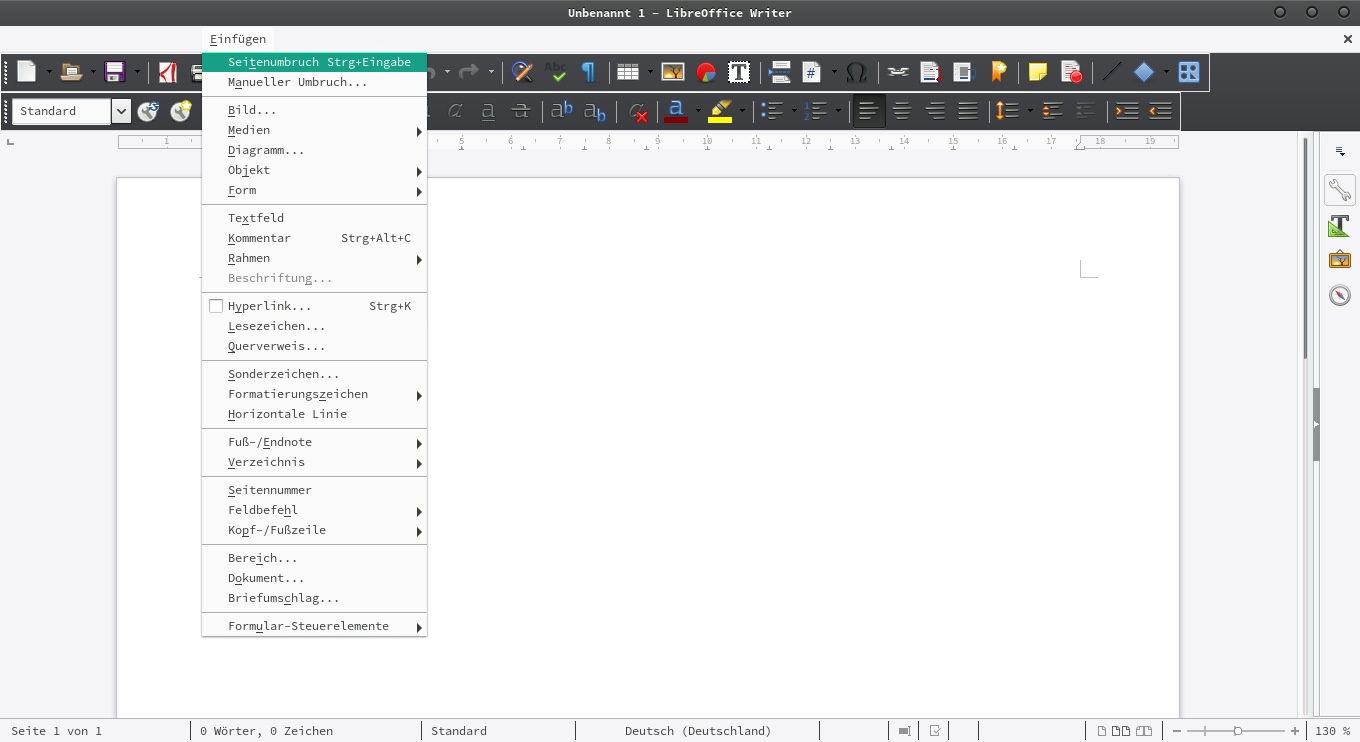Image resolution: width=1360 pixels, height=742 pixels.
Task: Open the Navigator from the sidebar compass icon
Action: [1340, 295]
